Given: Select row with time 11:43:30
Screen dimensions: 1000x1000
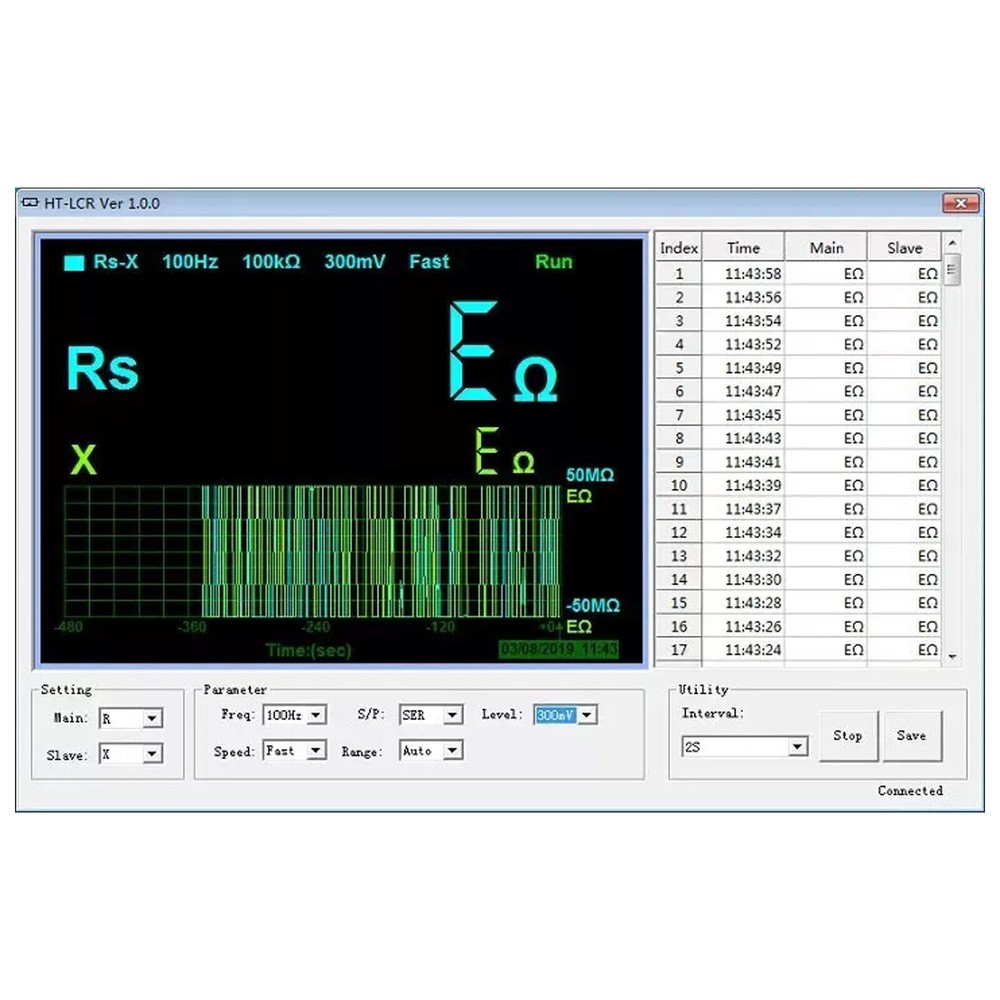Looking at the screenshot, I should pos(798,580).
